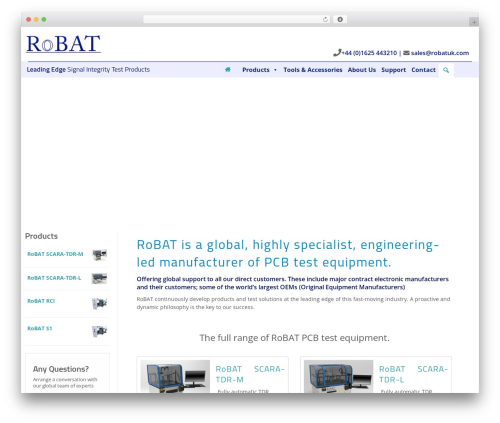Image resolution: width=500 pixels, height=423 pixels.
Task: Click the Products sidebar heading
Action: [x=41, y=236]
